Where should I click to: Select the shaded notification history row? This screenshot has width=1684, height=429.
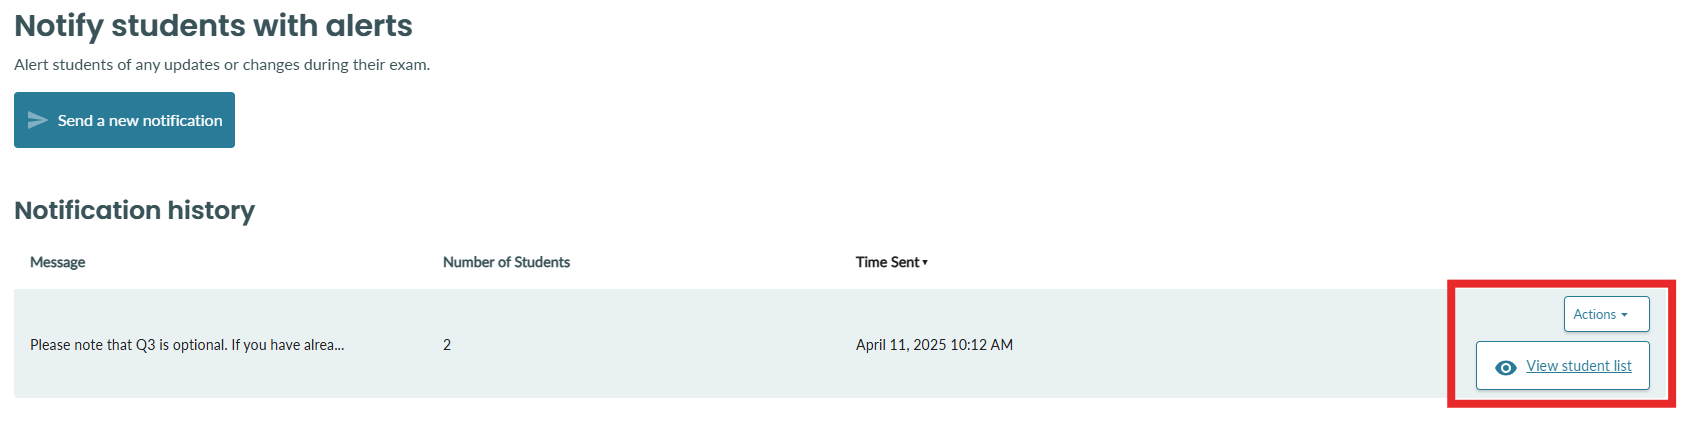pos(842,344)
